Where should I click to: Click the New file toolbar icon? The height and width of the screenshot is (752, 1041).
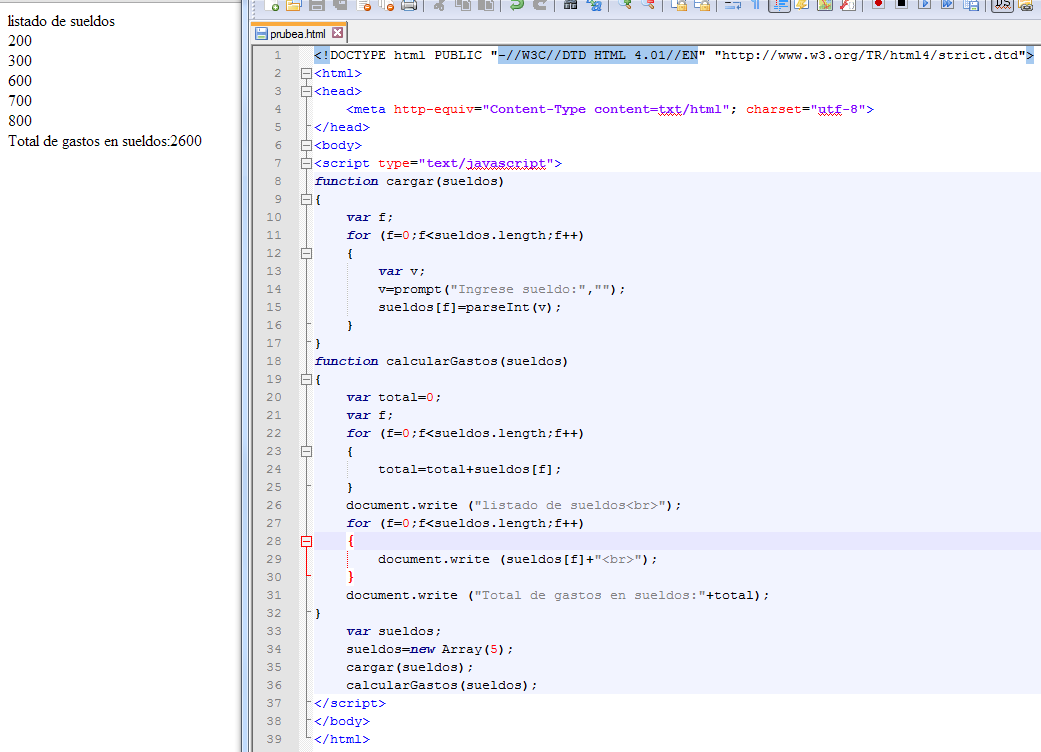pos(272,5)
